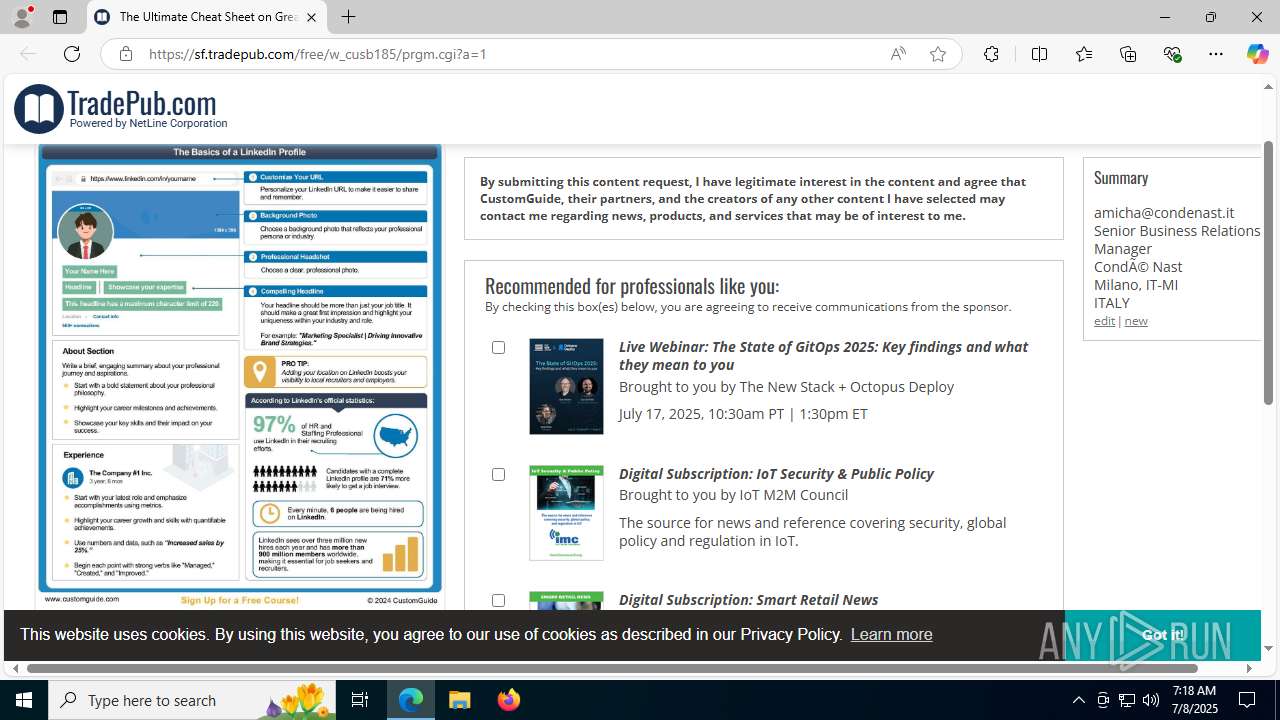Open a new browser tab
Image resolution: width=1280 pixels, height=720 pixels.
click(348, 17)
